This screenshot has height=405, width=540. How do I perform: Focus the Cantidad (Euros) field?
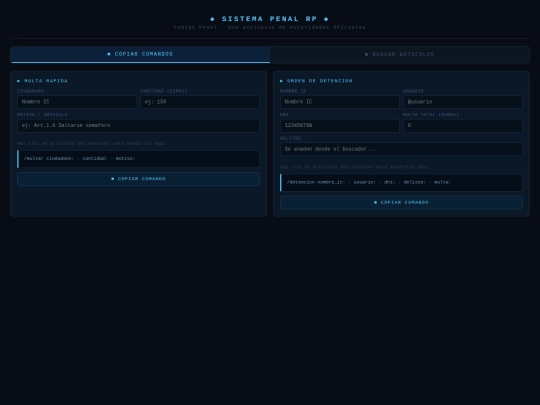[200, 102]
